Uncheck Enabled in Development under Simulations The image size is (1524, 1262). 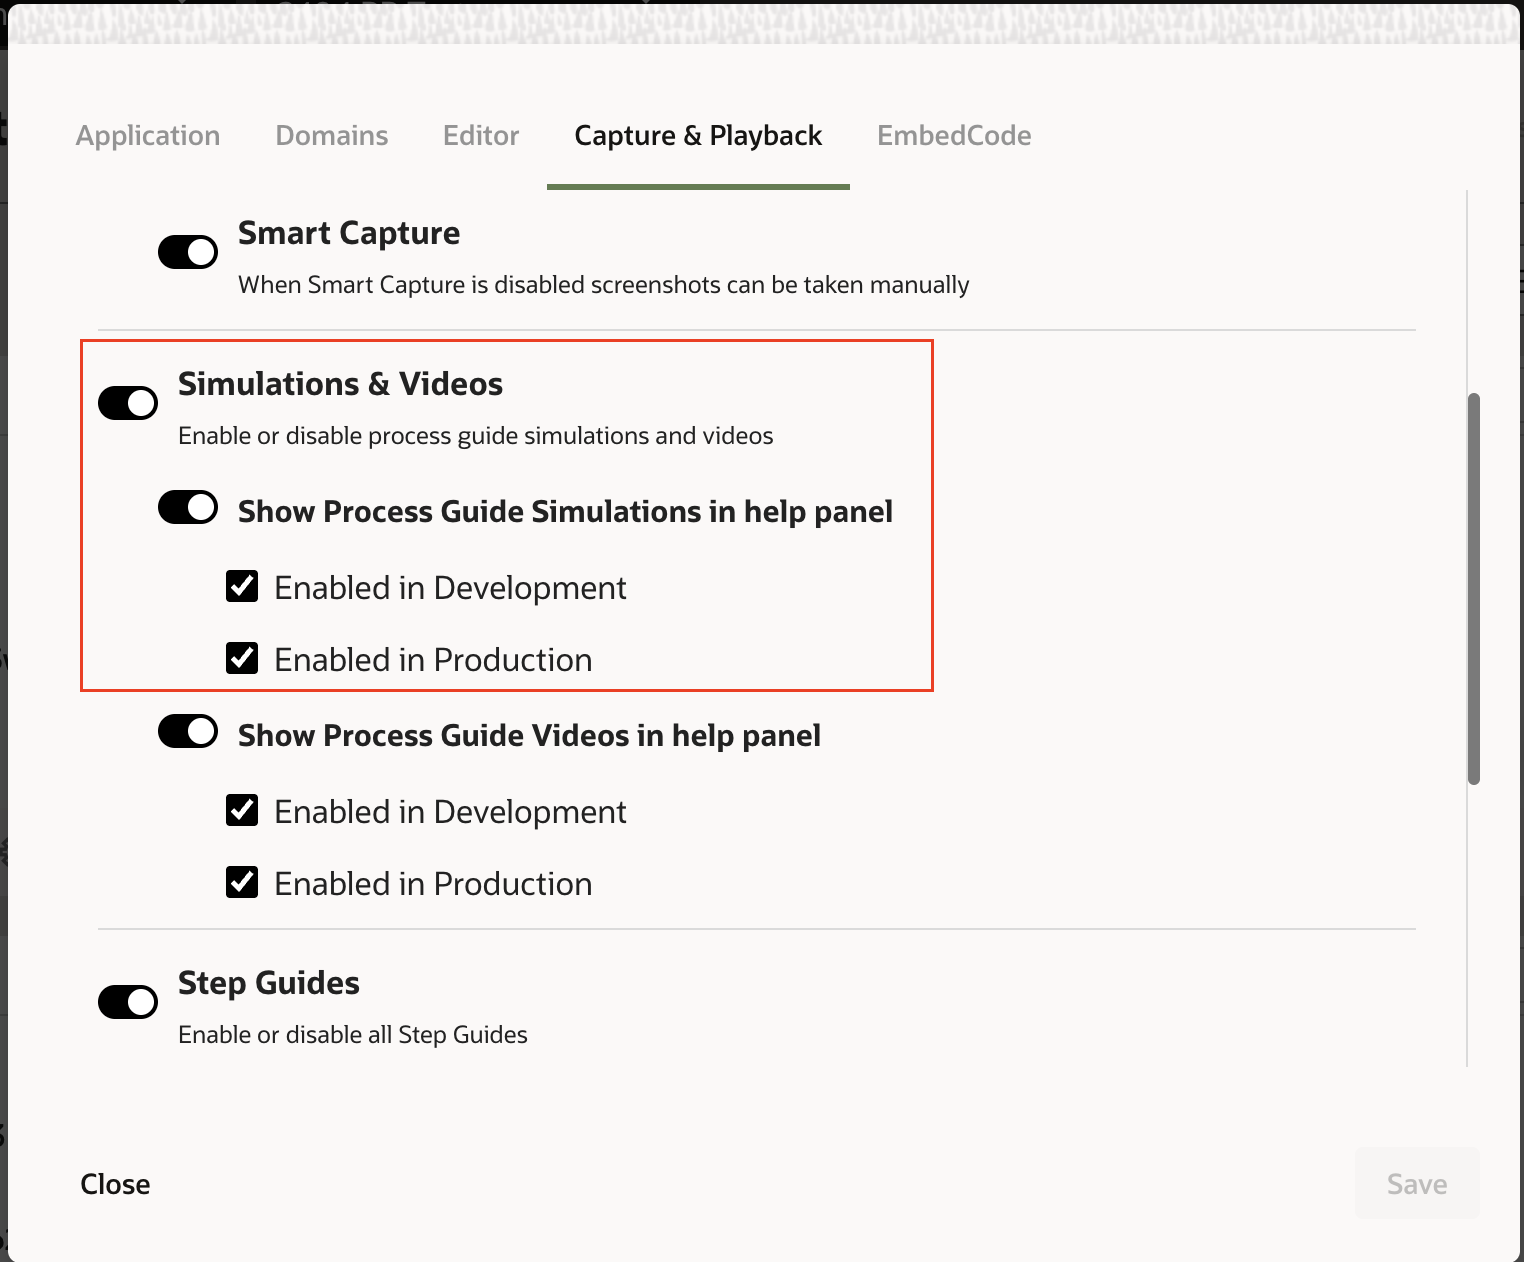(x=242, y=586)
